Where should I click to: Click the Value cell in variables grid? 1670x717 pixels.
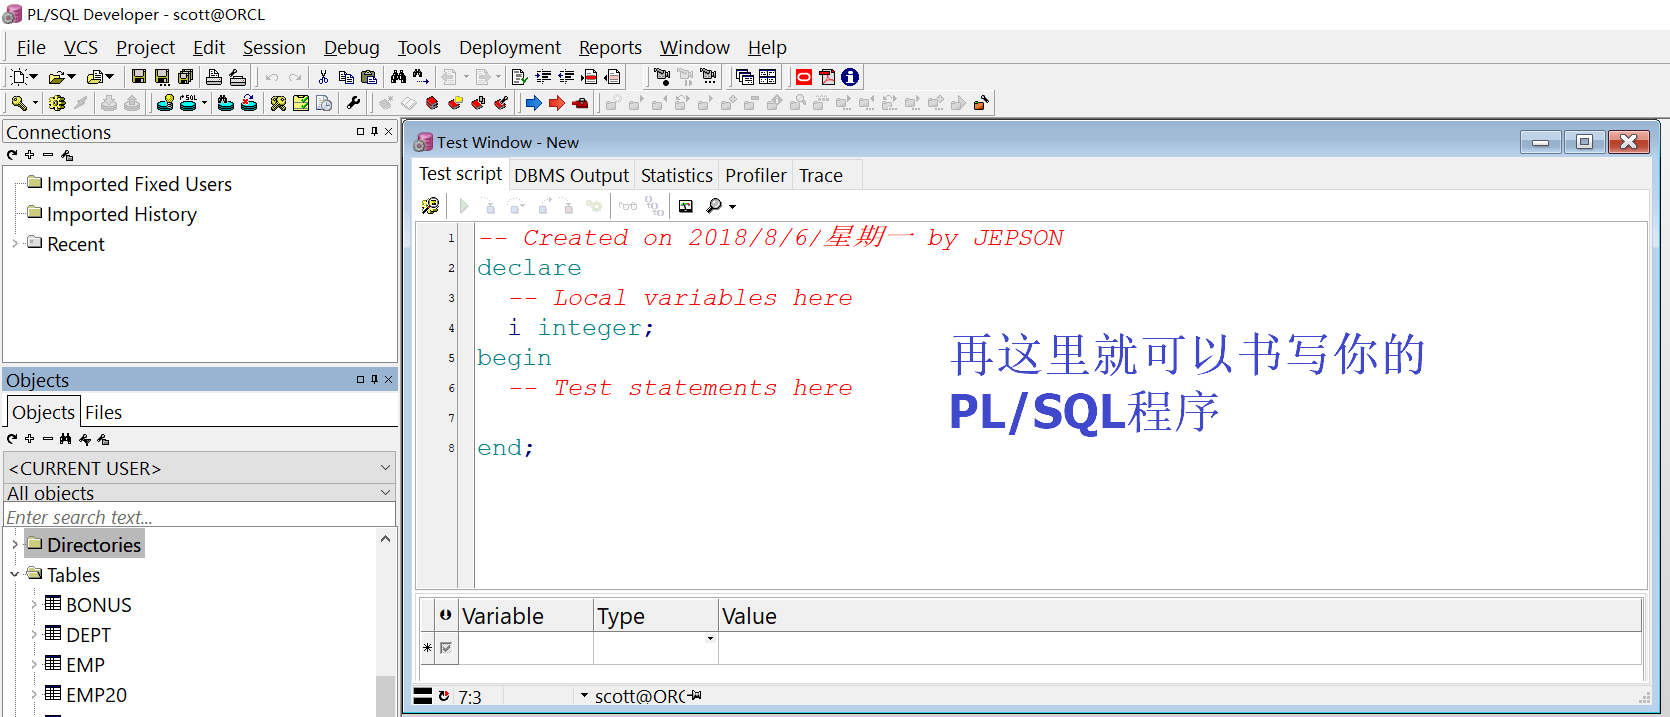[x=1180, y=648]
